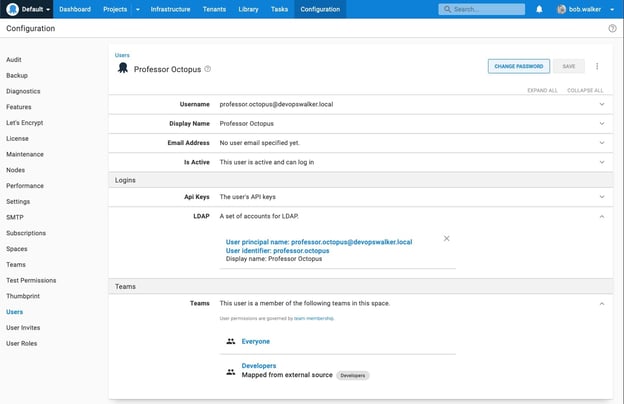Click the Developers team people icon

pyautogui.click(x=231, y=371)
